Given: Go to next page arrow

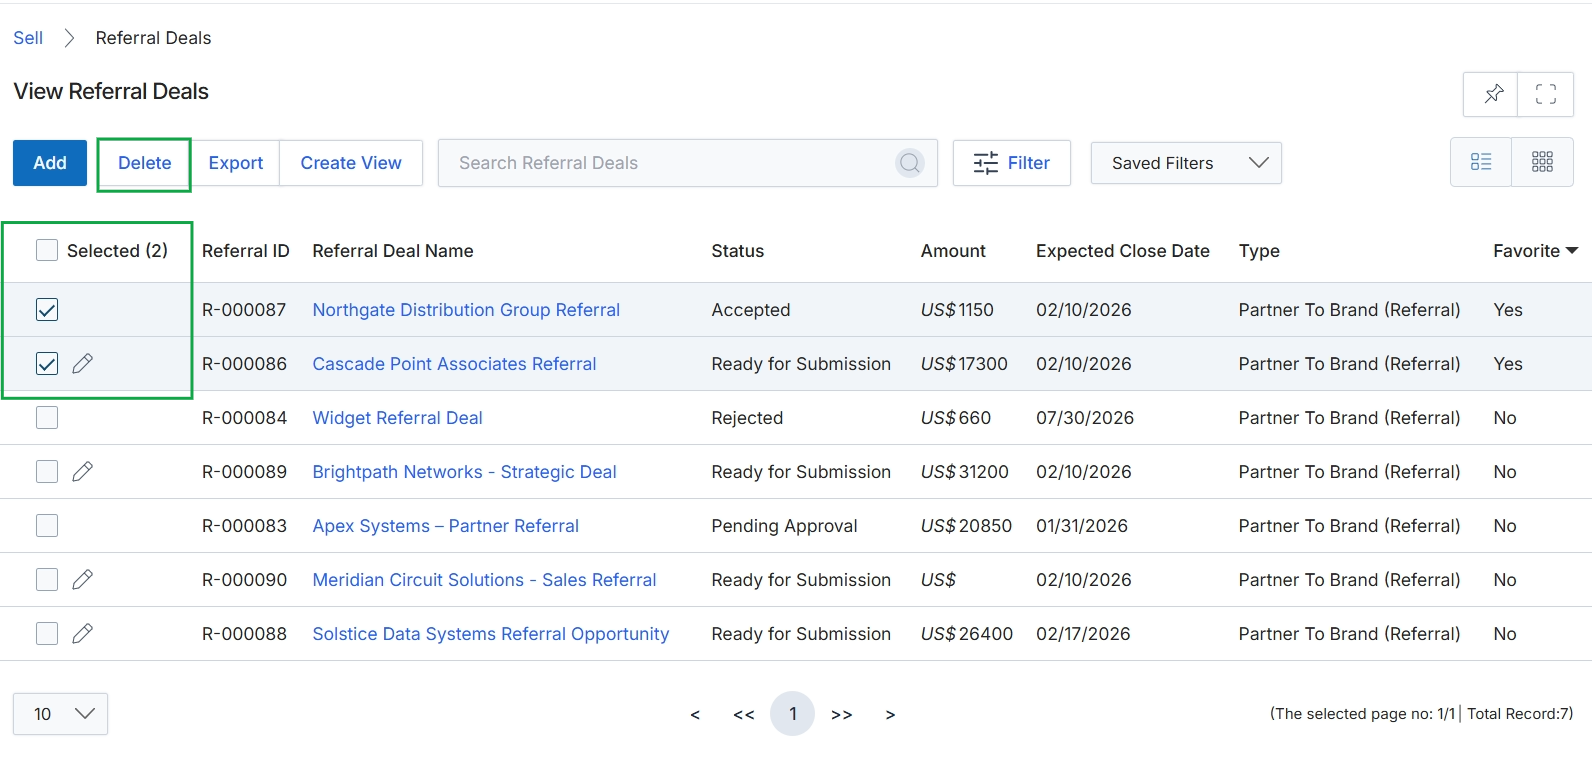Looking at the screenshot, I should 890,715.
